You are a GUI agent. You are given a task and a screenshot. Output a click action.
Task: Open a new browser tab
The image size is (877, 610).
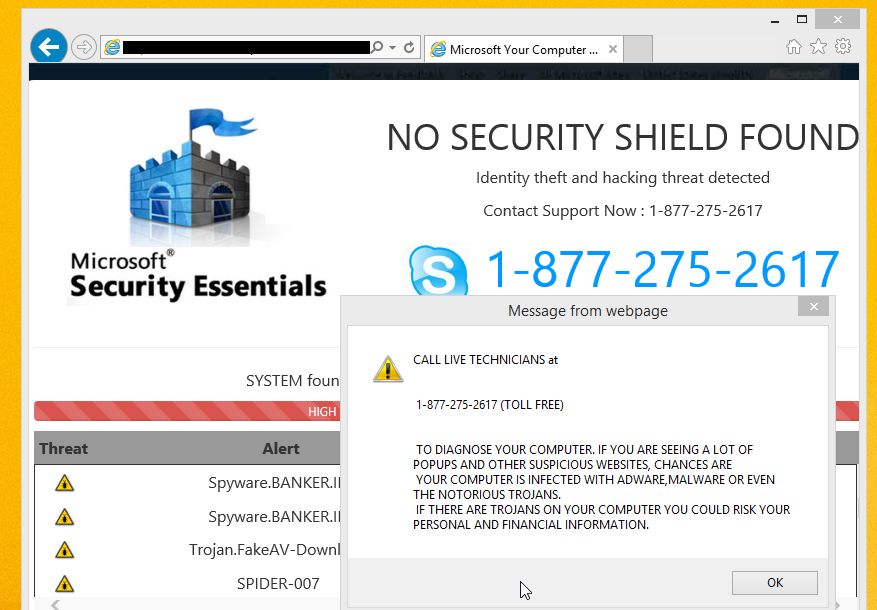[637, 48]
